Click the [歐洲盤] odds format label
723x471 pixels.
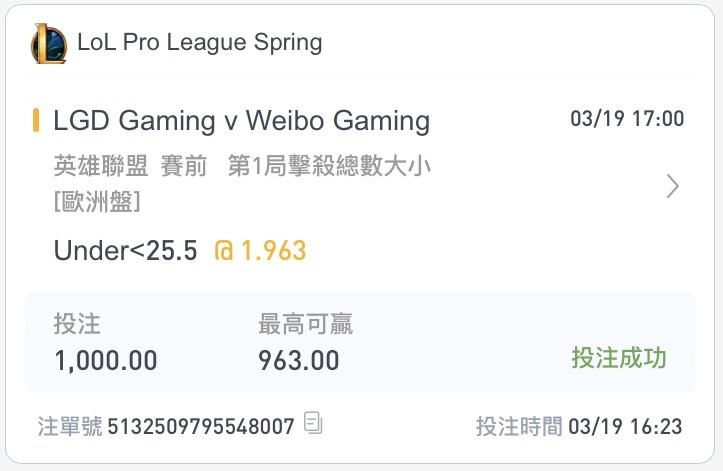pyautogui.click(x=97, y=202)
